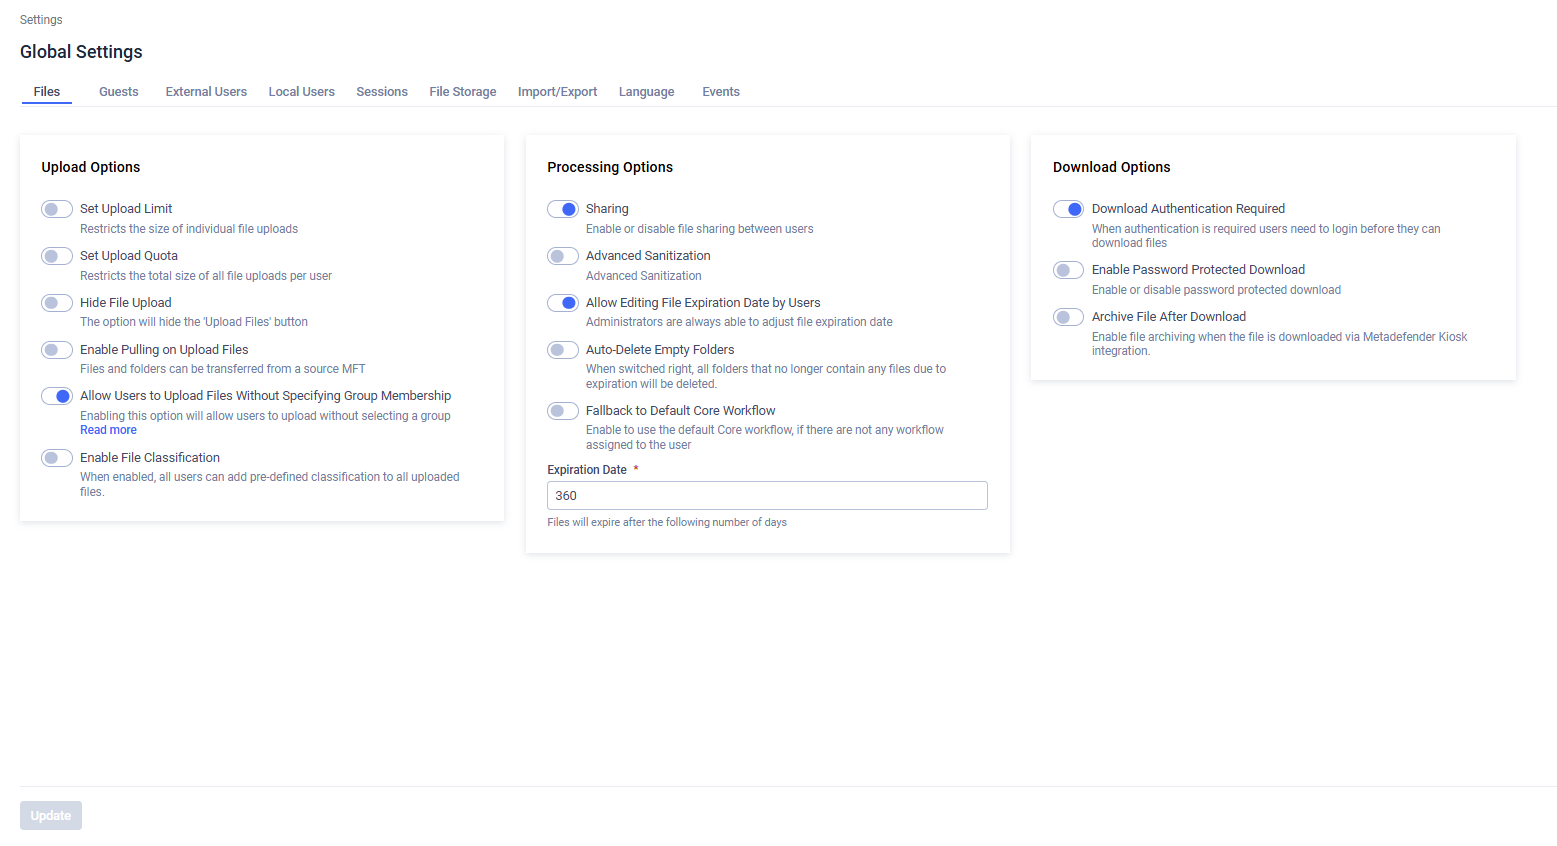Enable Pulling on Upload Files toggle
1557x846 pixels.
pos(57,350)
